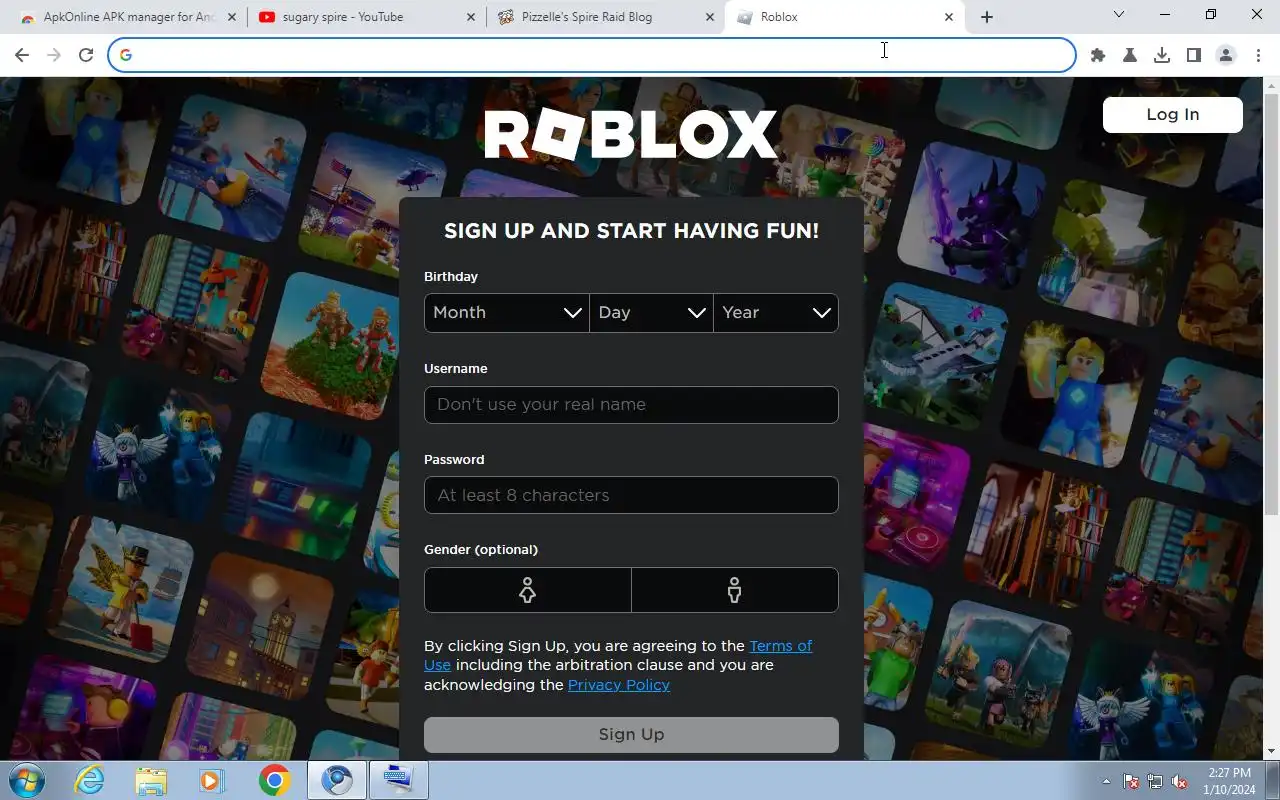Screen dimensions: 1280x800
Task: Click the page vertical scrollbar
Action: (x=1271, y=305)
